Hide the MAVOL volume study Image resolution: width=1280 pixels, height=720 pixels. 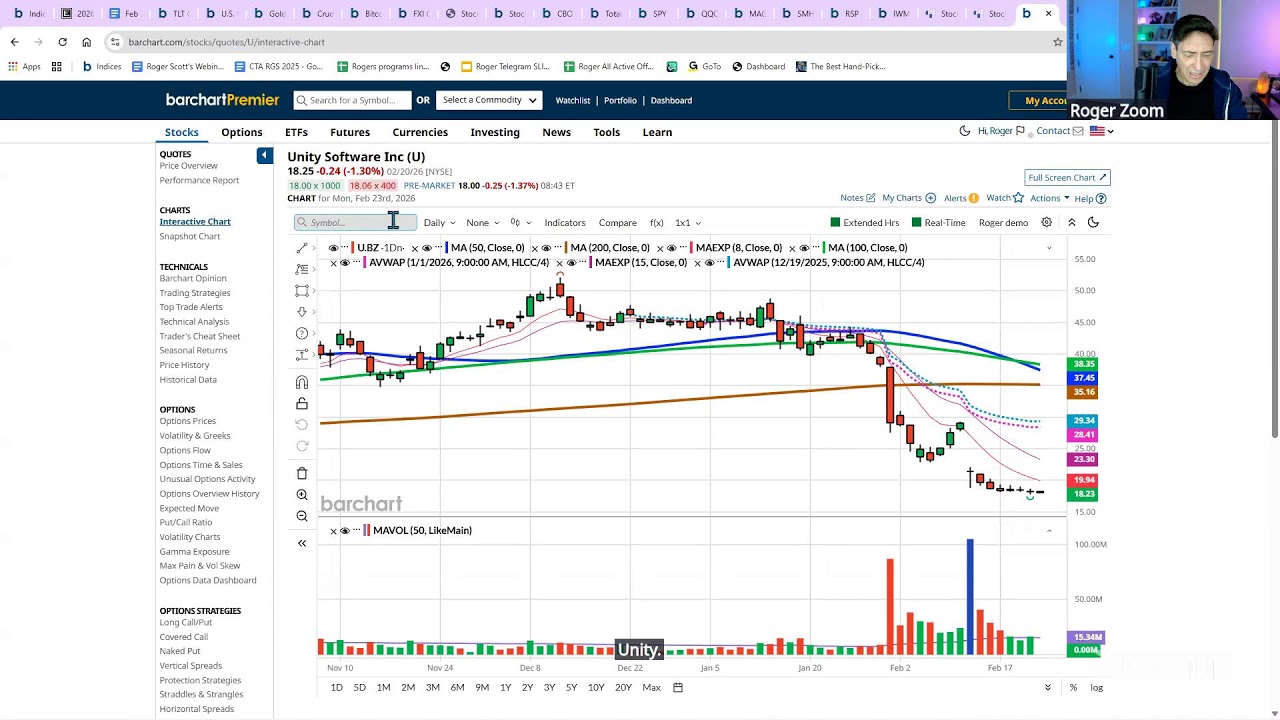point(345,530)
